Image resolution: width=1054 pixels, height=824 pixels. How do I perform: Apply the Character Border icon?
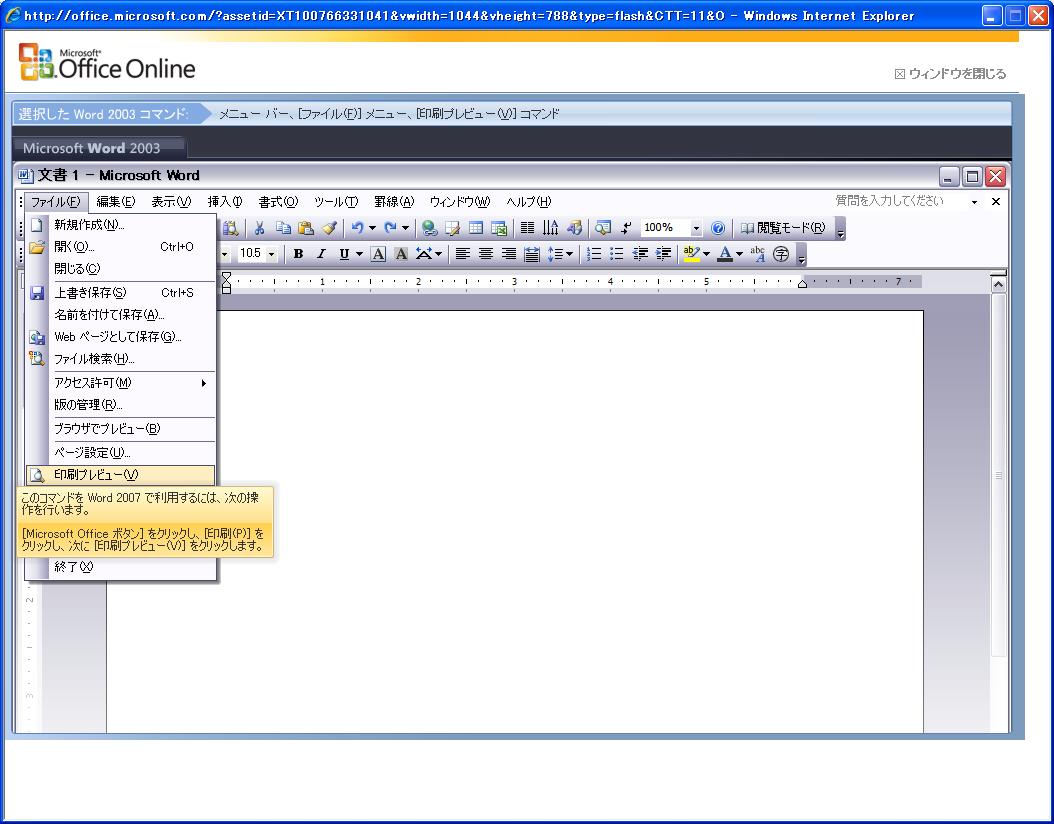point(378,253)
